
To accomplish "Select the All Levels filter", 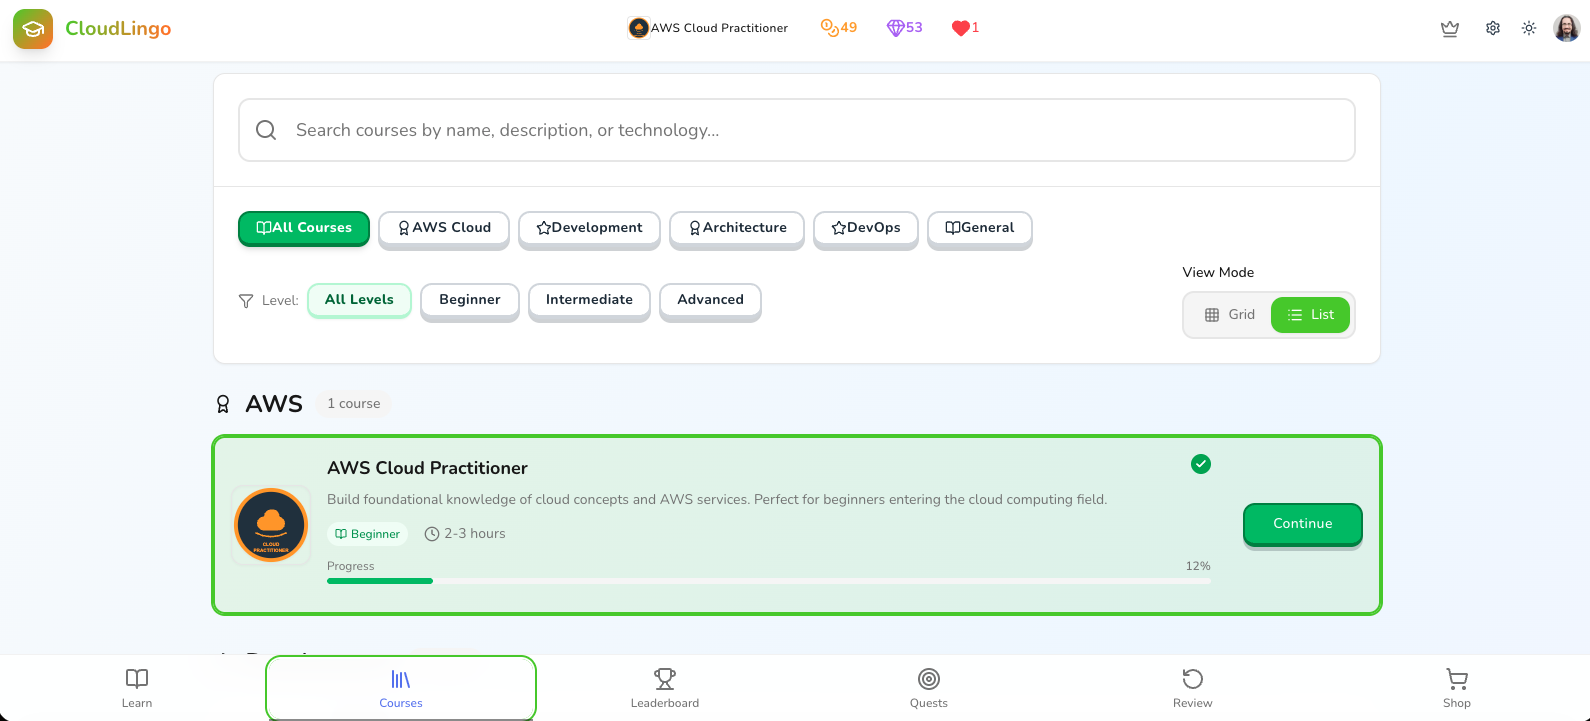I will 359,300.
